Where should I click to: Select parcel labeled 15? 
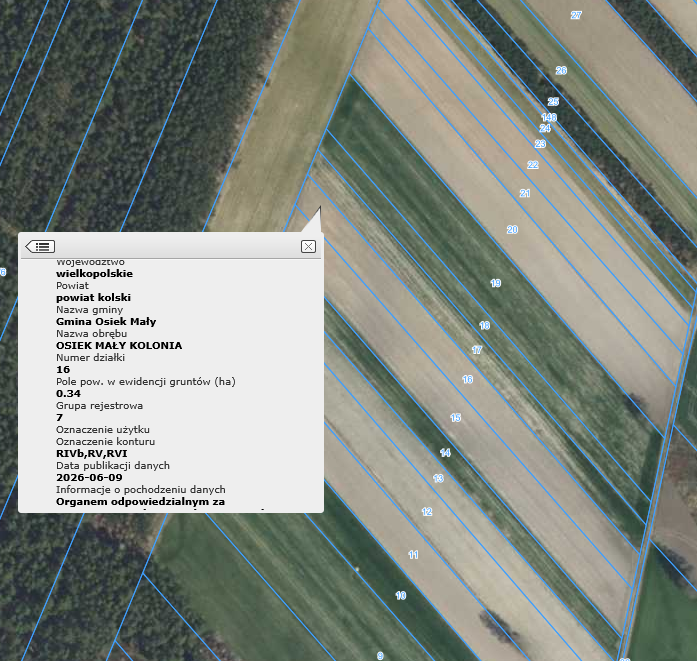(x=455, y=417)
